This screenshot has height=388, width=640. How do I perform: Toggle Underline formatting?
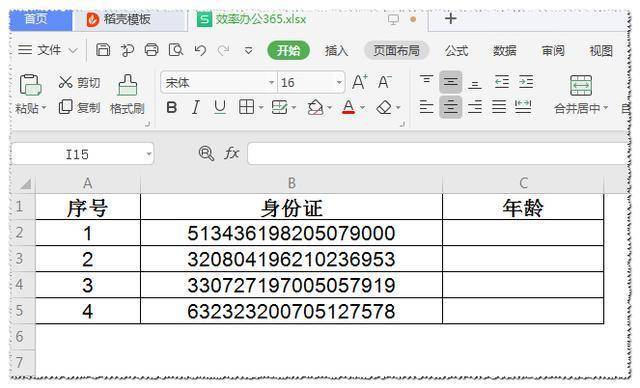220,108
